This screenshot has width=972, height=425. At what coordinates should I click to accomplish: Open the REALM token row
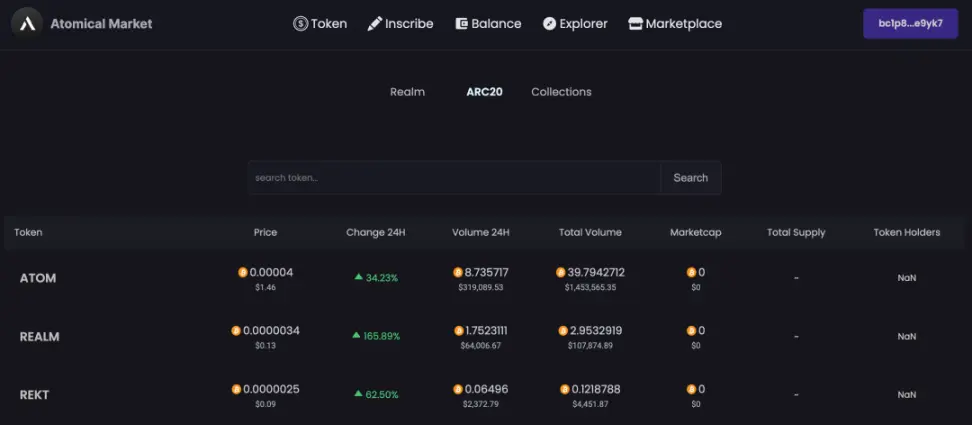(x=486, y=336)
